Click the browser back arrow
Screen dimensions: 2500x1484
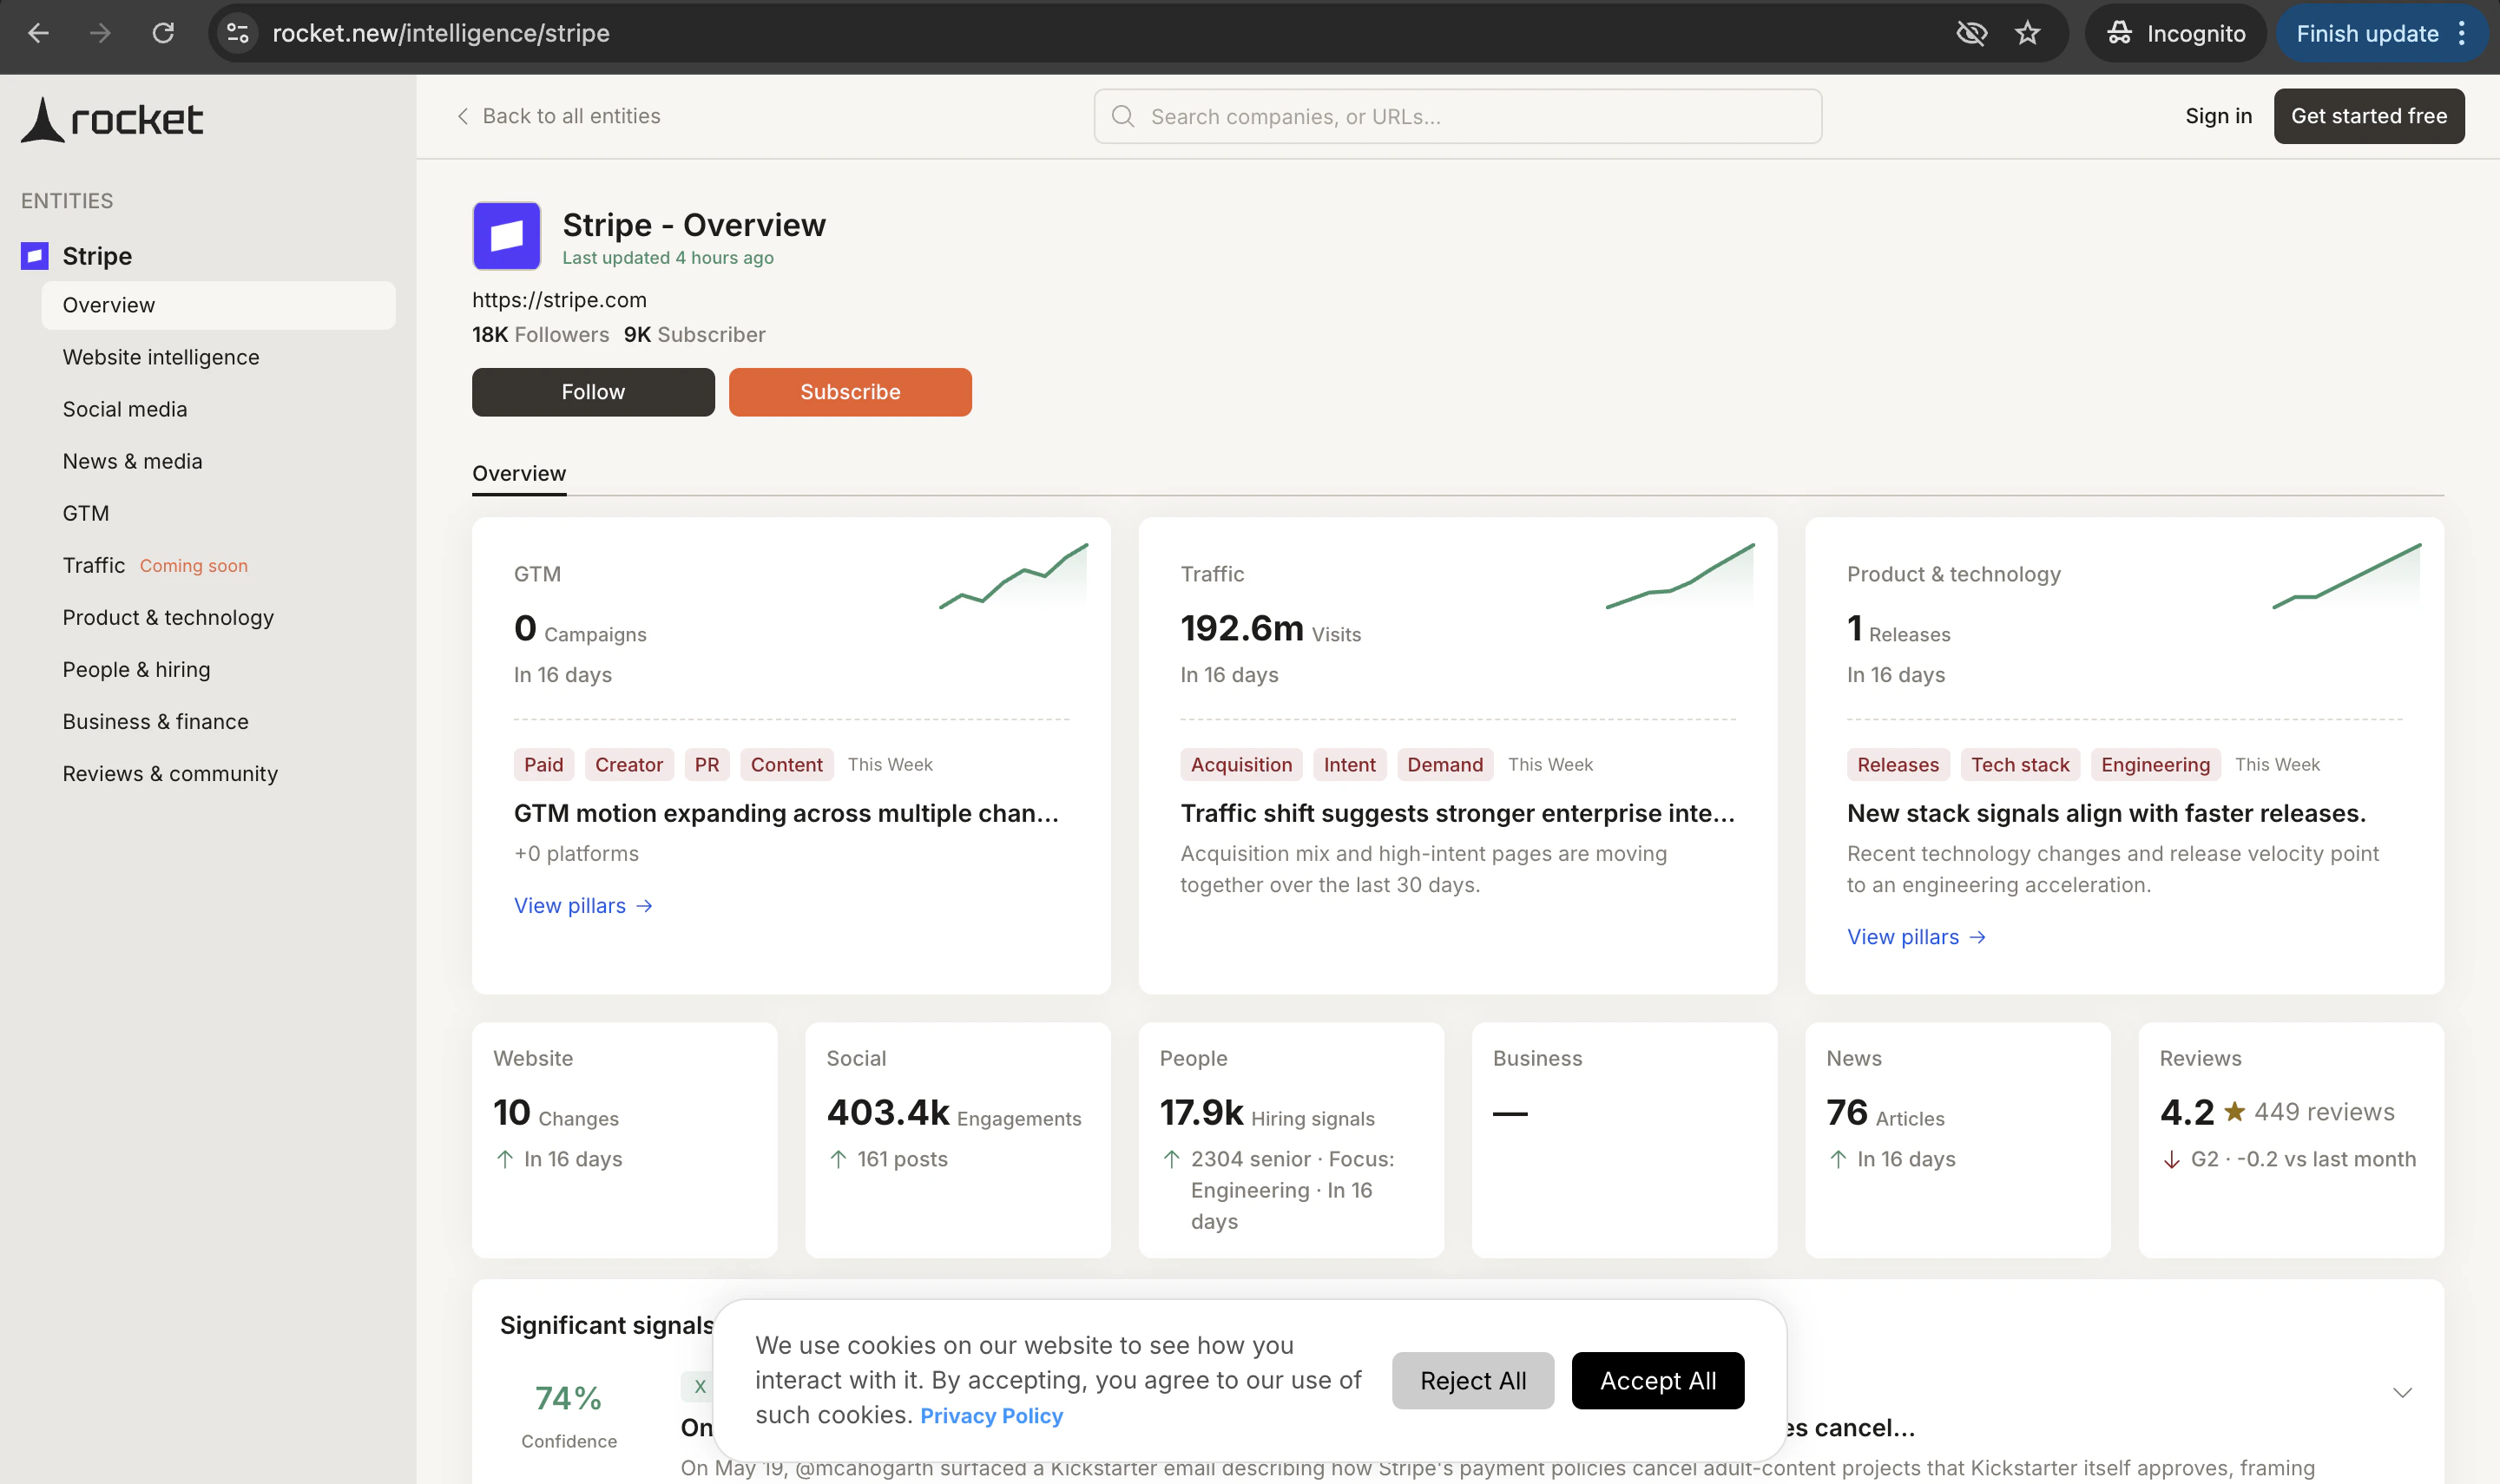click(38, 33)
